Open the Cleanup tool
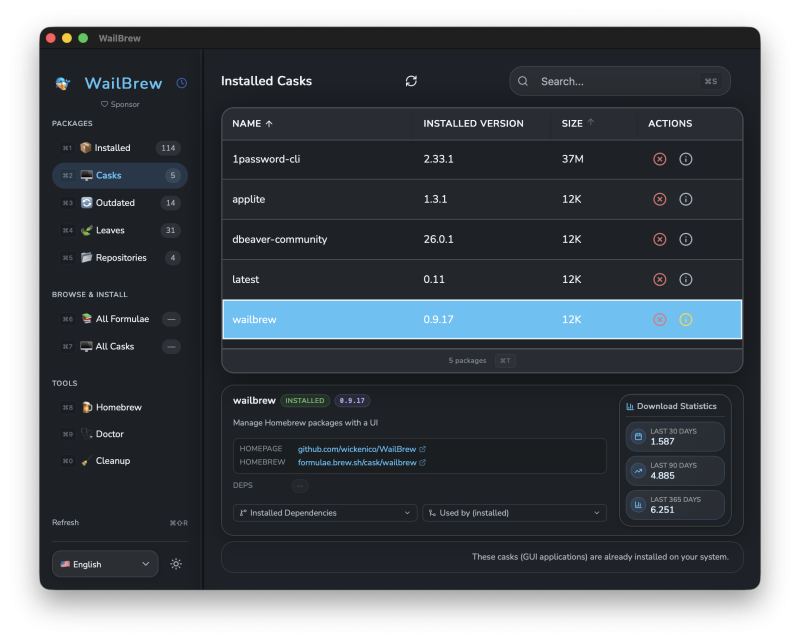This screenshot has height=642, width=800. pos(120,461)
